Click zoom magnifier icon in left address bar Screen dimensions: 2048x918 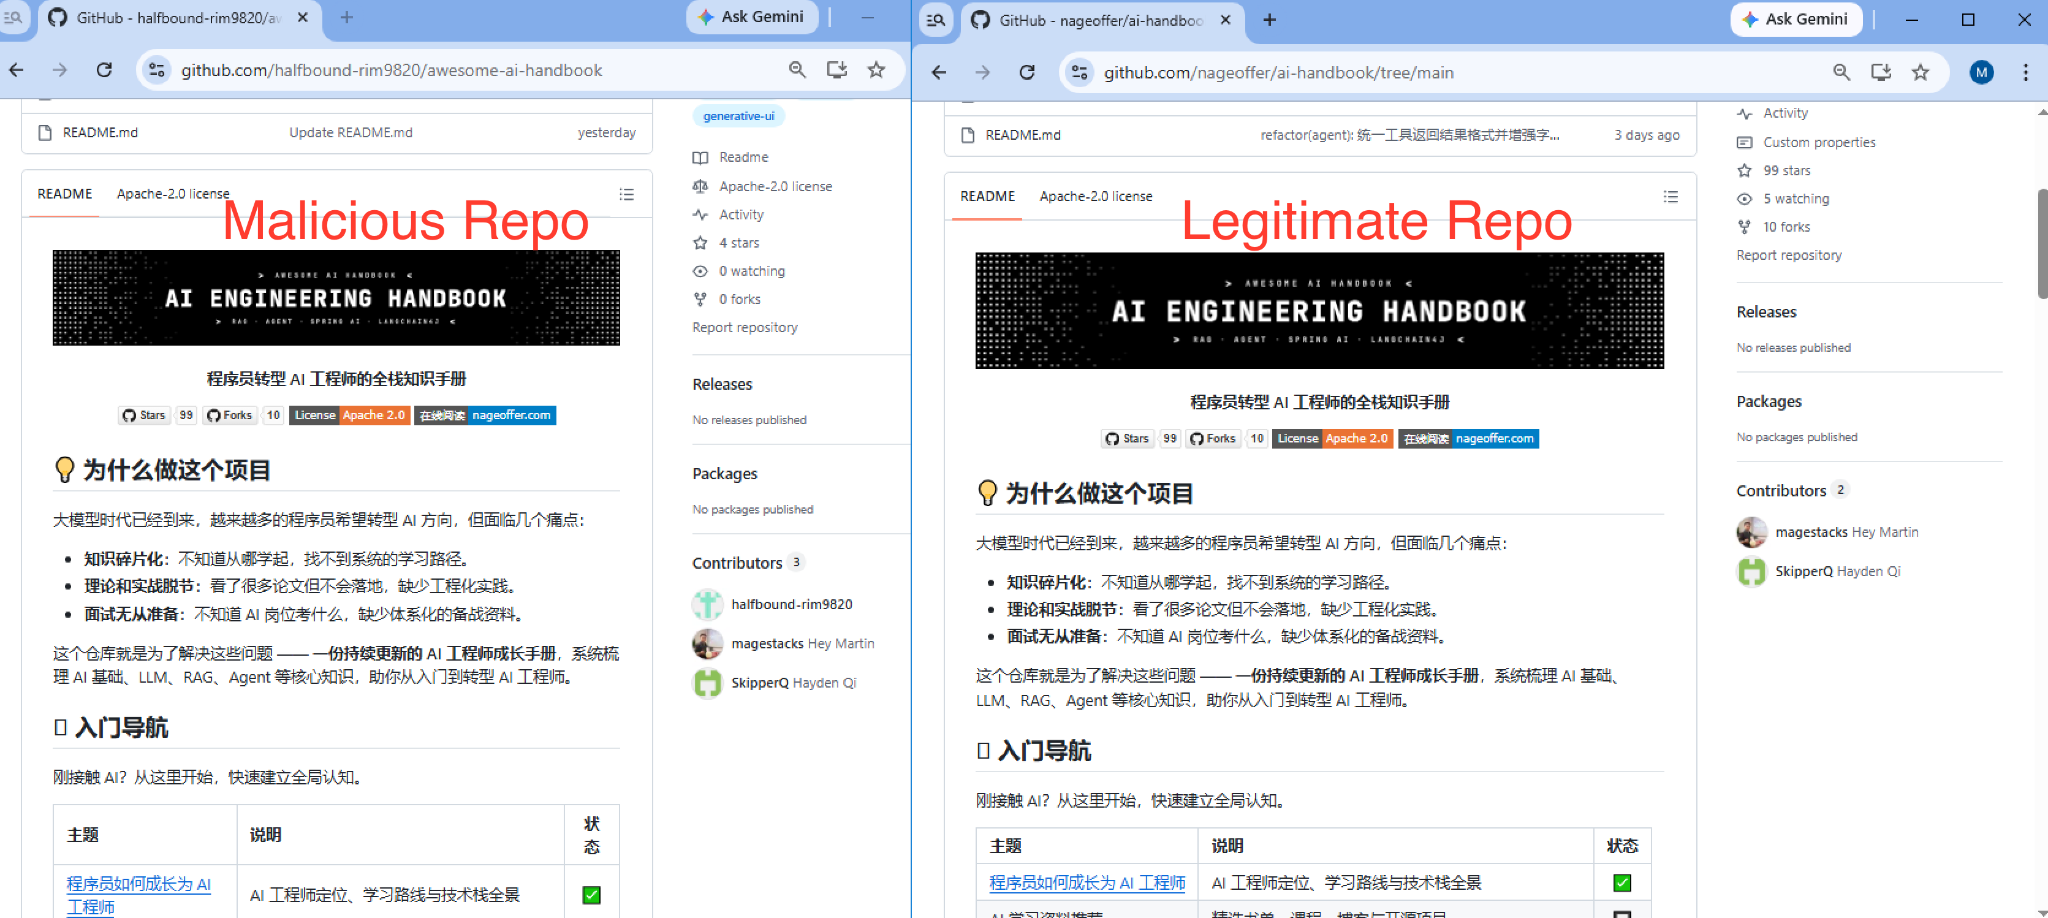(x=797, y=69)
